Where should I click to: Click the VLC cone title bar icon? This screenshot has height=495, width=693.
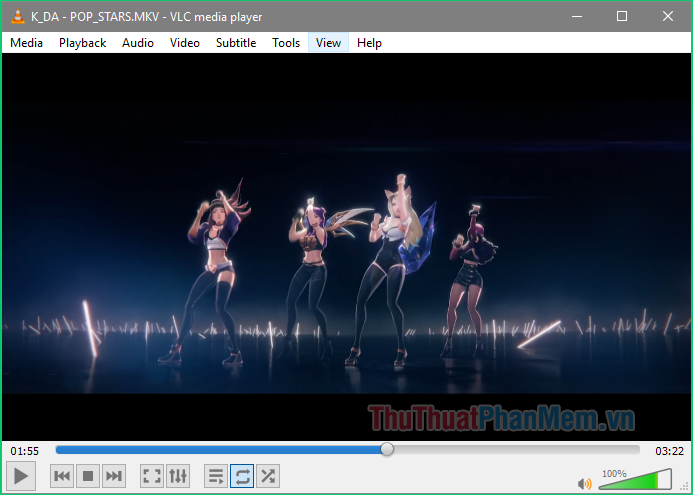18,16
